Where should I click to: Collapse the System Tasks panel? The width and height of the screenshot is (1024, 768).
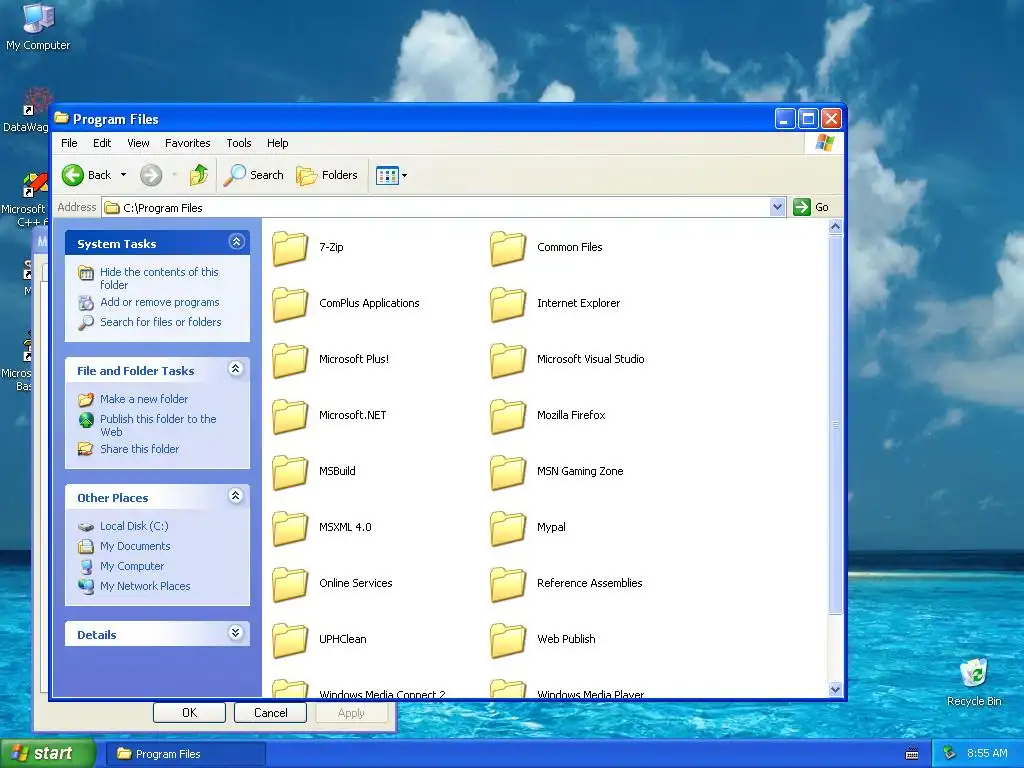[x=236, y=242]
